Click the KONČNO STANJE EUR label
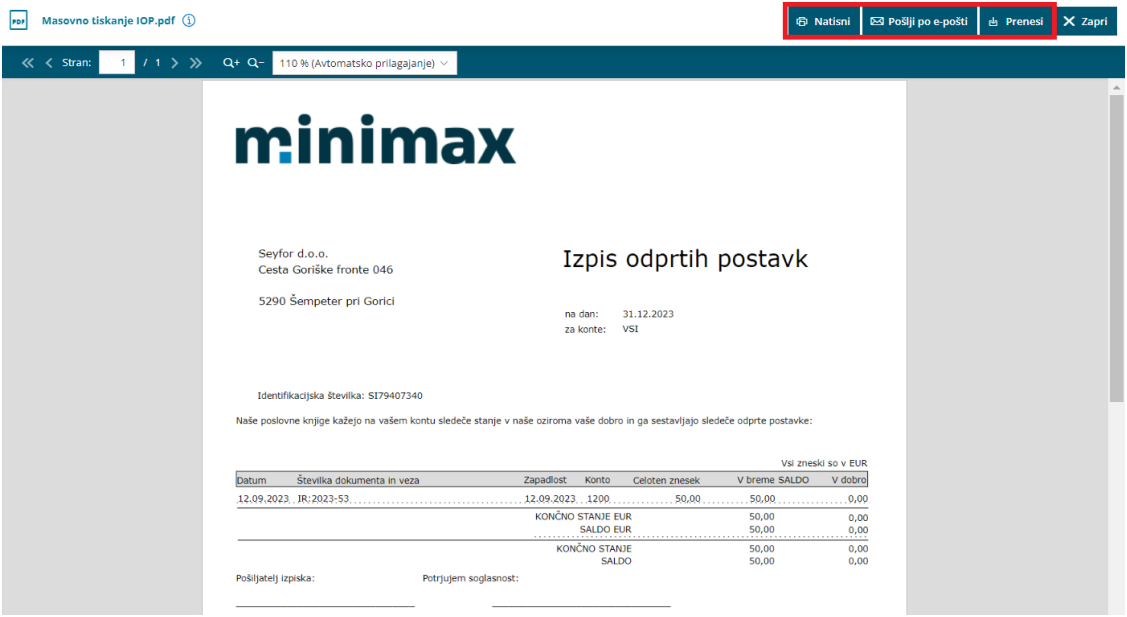The height and width of the screenshot is (617, 1127). [x=583, y=516]
